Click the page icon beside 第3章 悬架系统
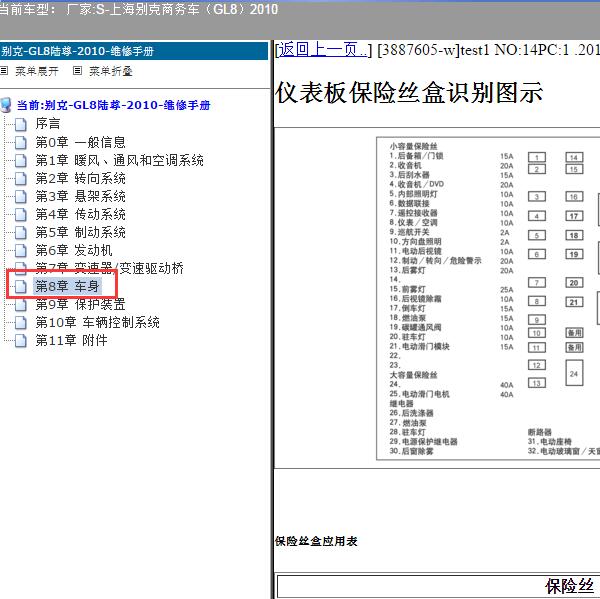This screenshot has height=599, width=600. pyautogui.click(x=21, y=196)
